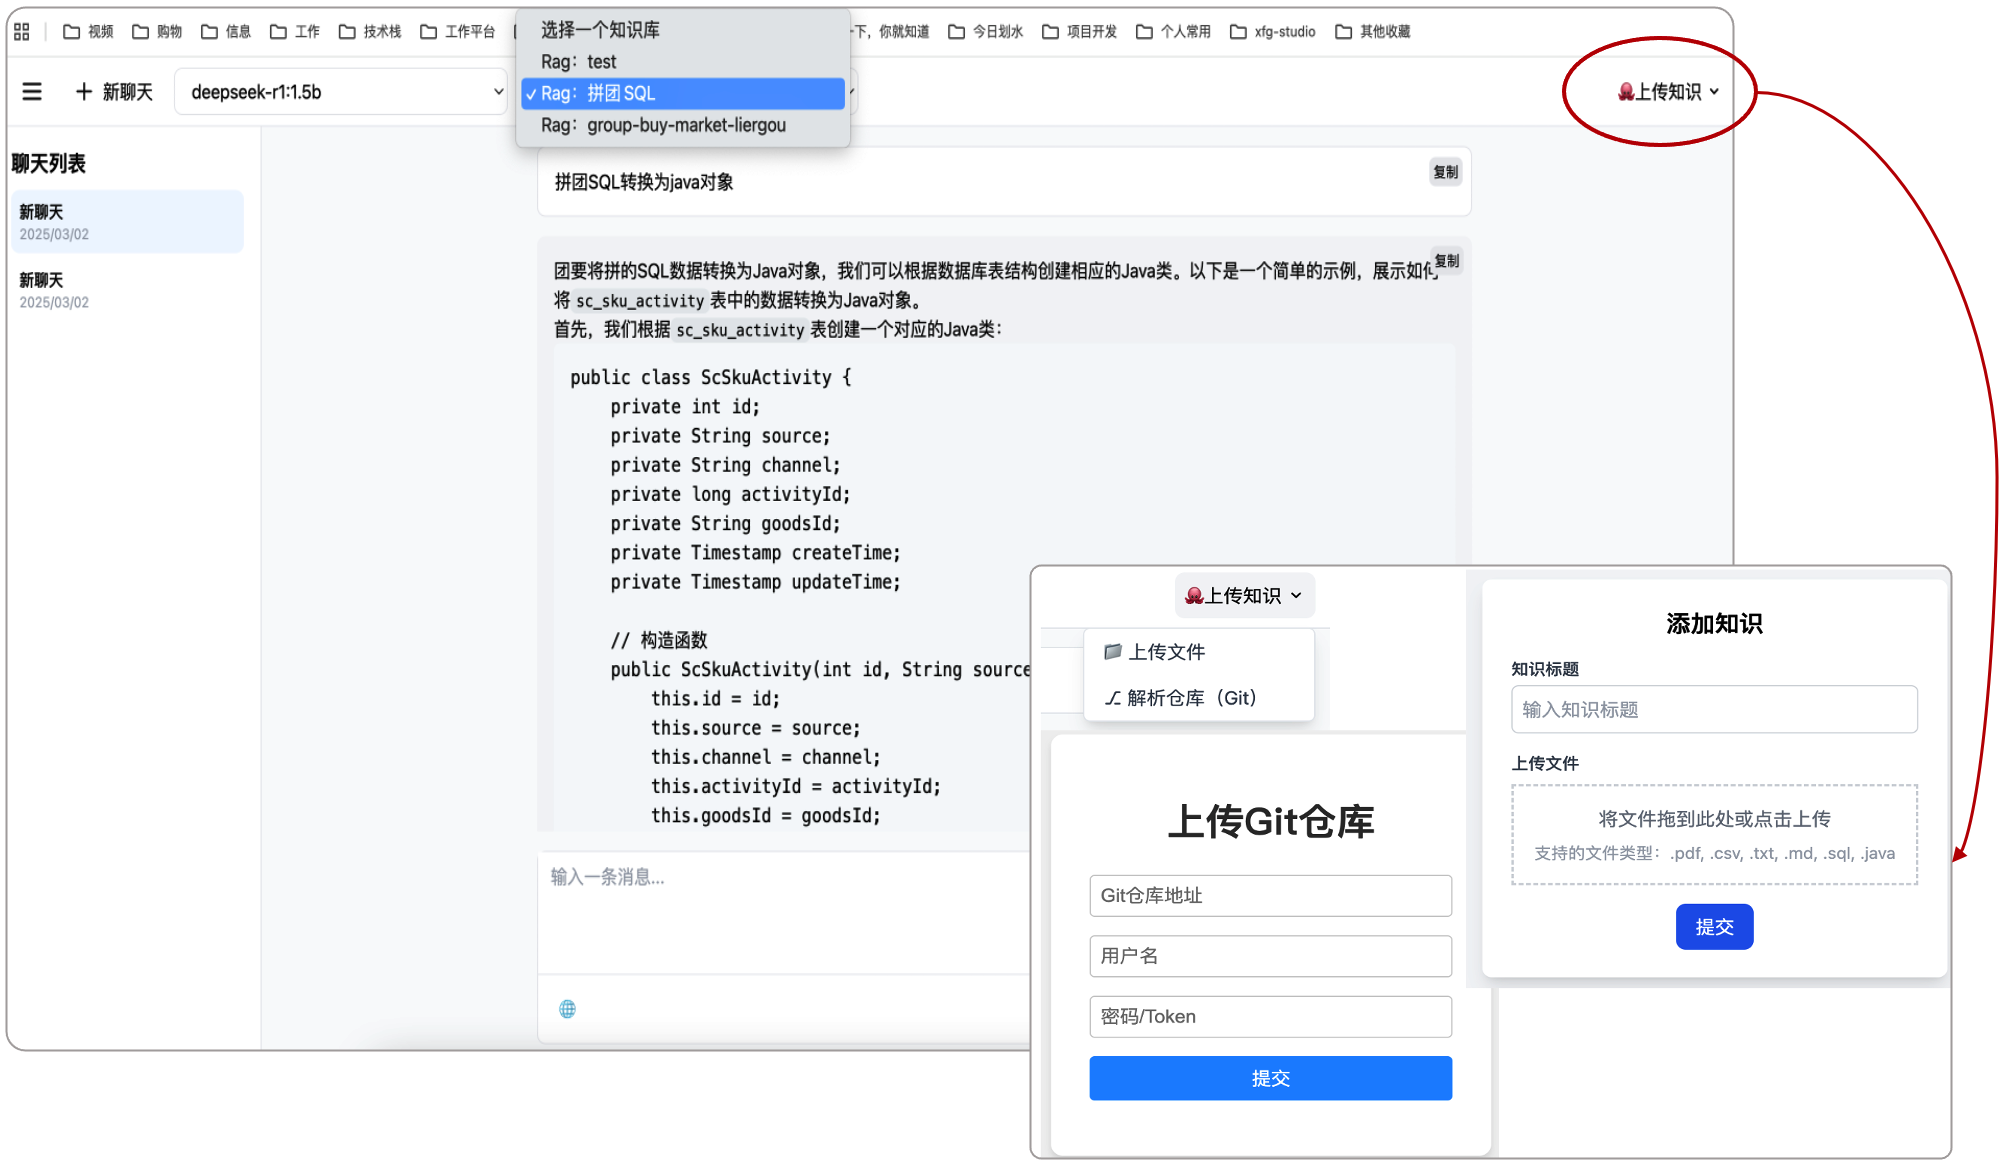Open the browser apps grid icon
The image size is (2002, 1168).
coord(22,32)
